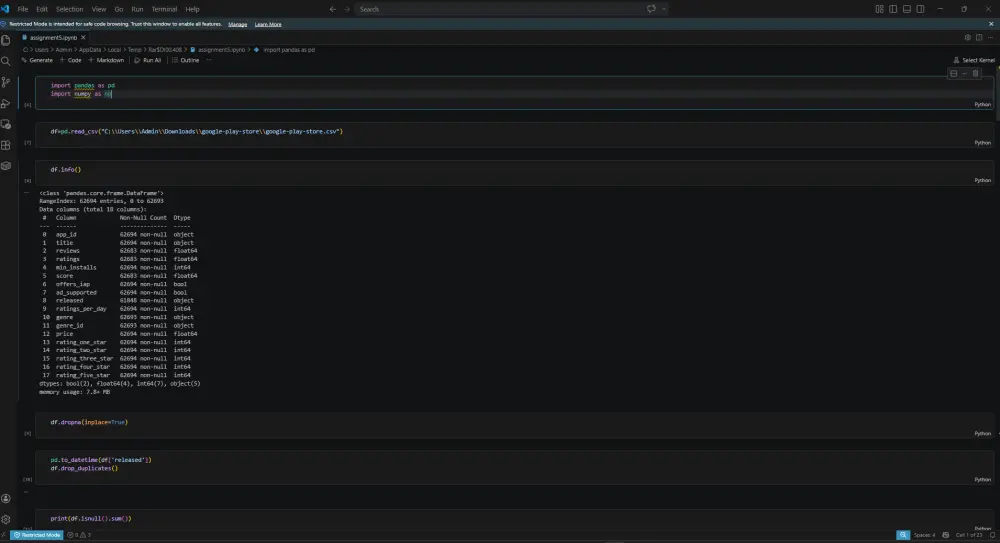1000x543 pixels.
Task: Click the Generate button
Action: click(x=37, y=60)
